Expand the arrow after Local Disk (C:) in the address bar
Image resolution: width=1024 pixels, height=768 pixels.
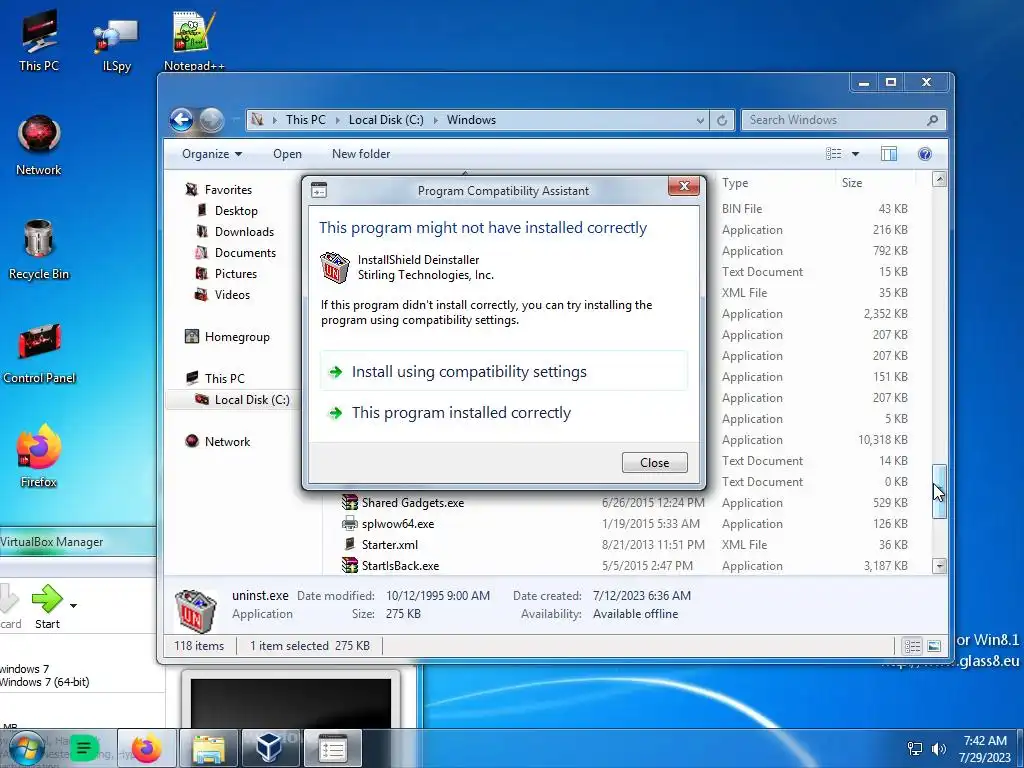[436, 120]
